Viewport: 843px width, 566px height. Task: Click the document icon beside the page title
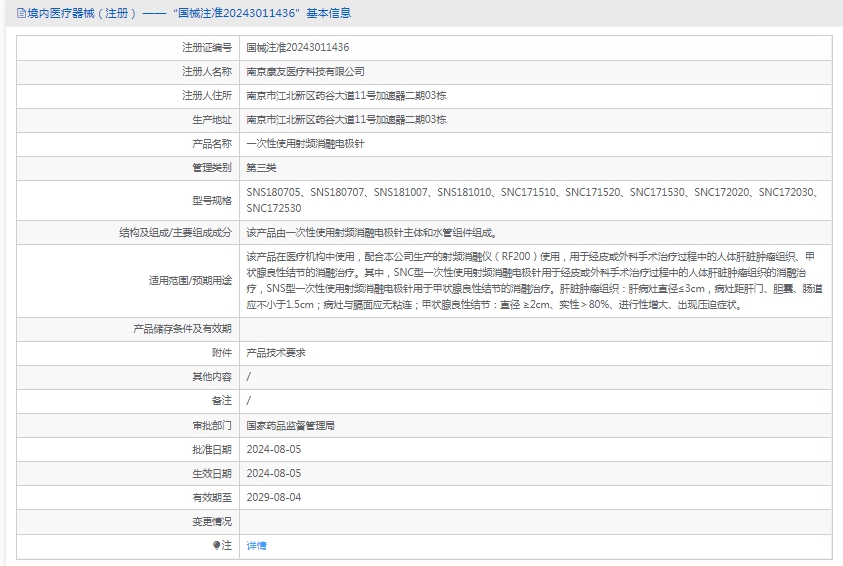[x=21, y=13]
